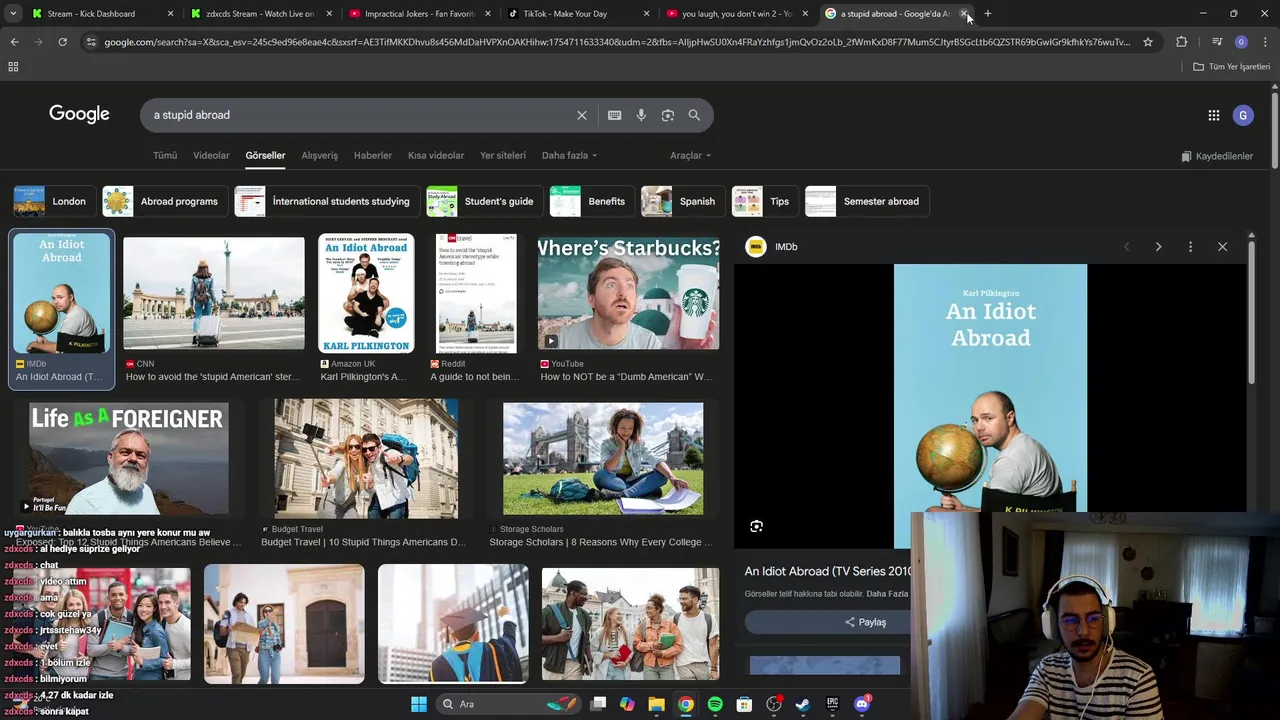Clear the Google search box text
The width and height of the screenshot is (1280, 720).
coord(581,115)
